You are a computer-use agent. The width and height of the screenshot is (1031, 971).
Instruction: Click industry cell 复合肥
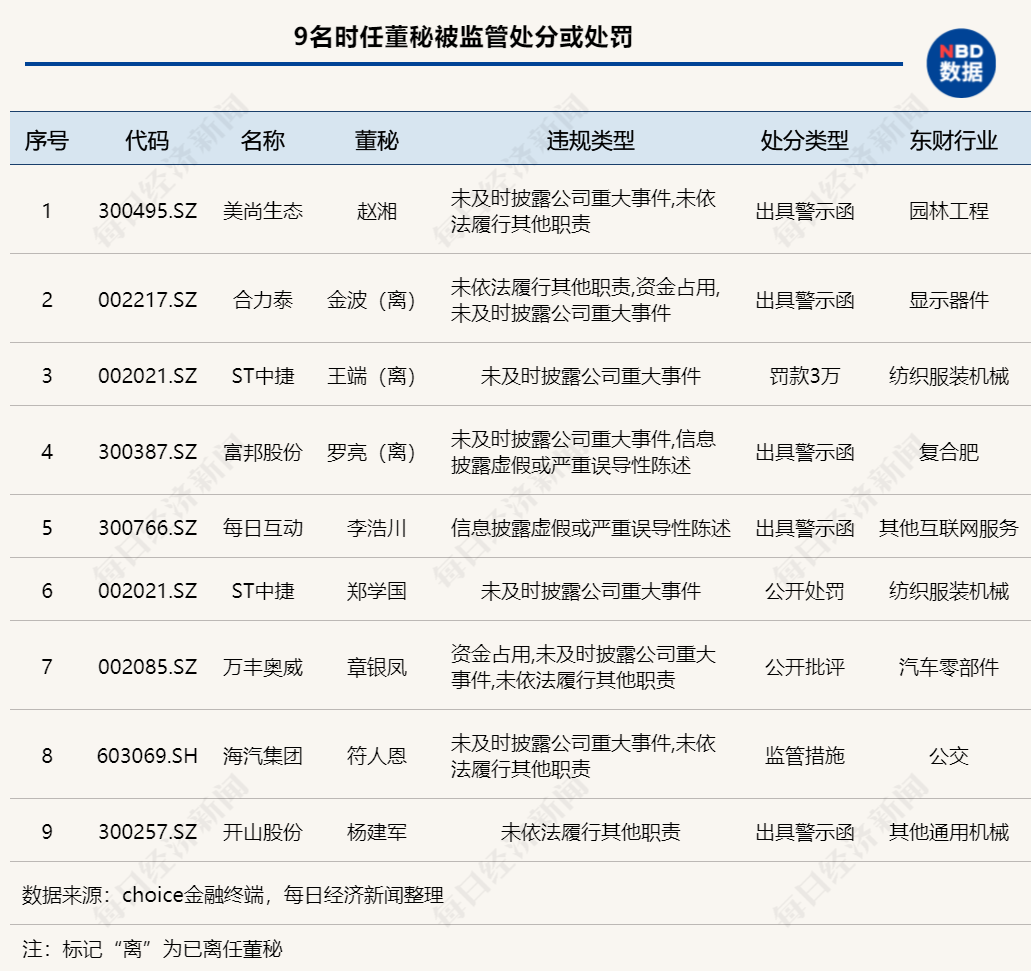949,452
